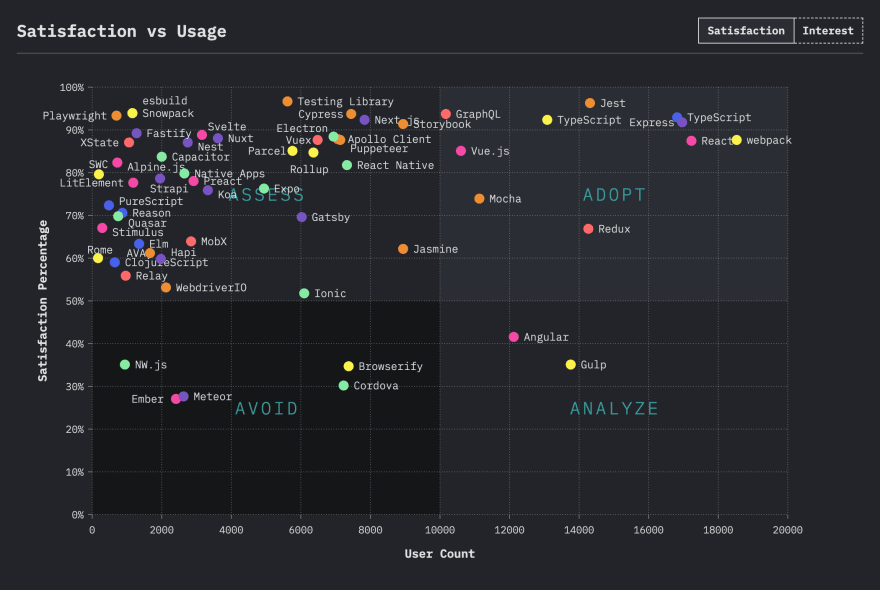Click the XState data point
The width and height of the screenshot is (880, 590).
pyautogui.click(x=129, y=143)
